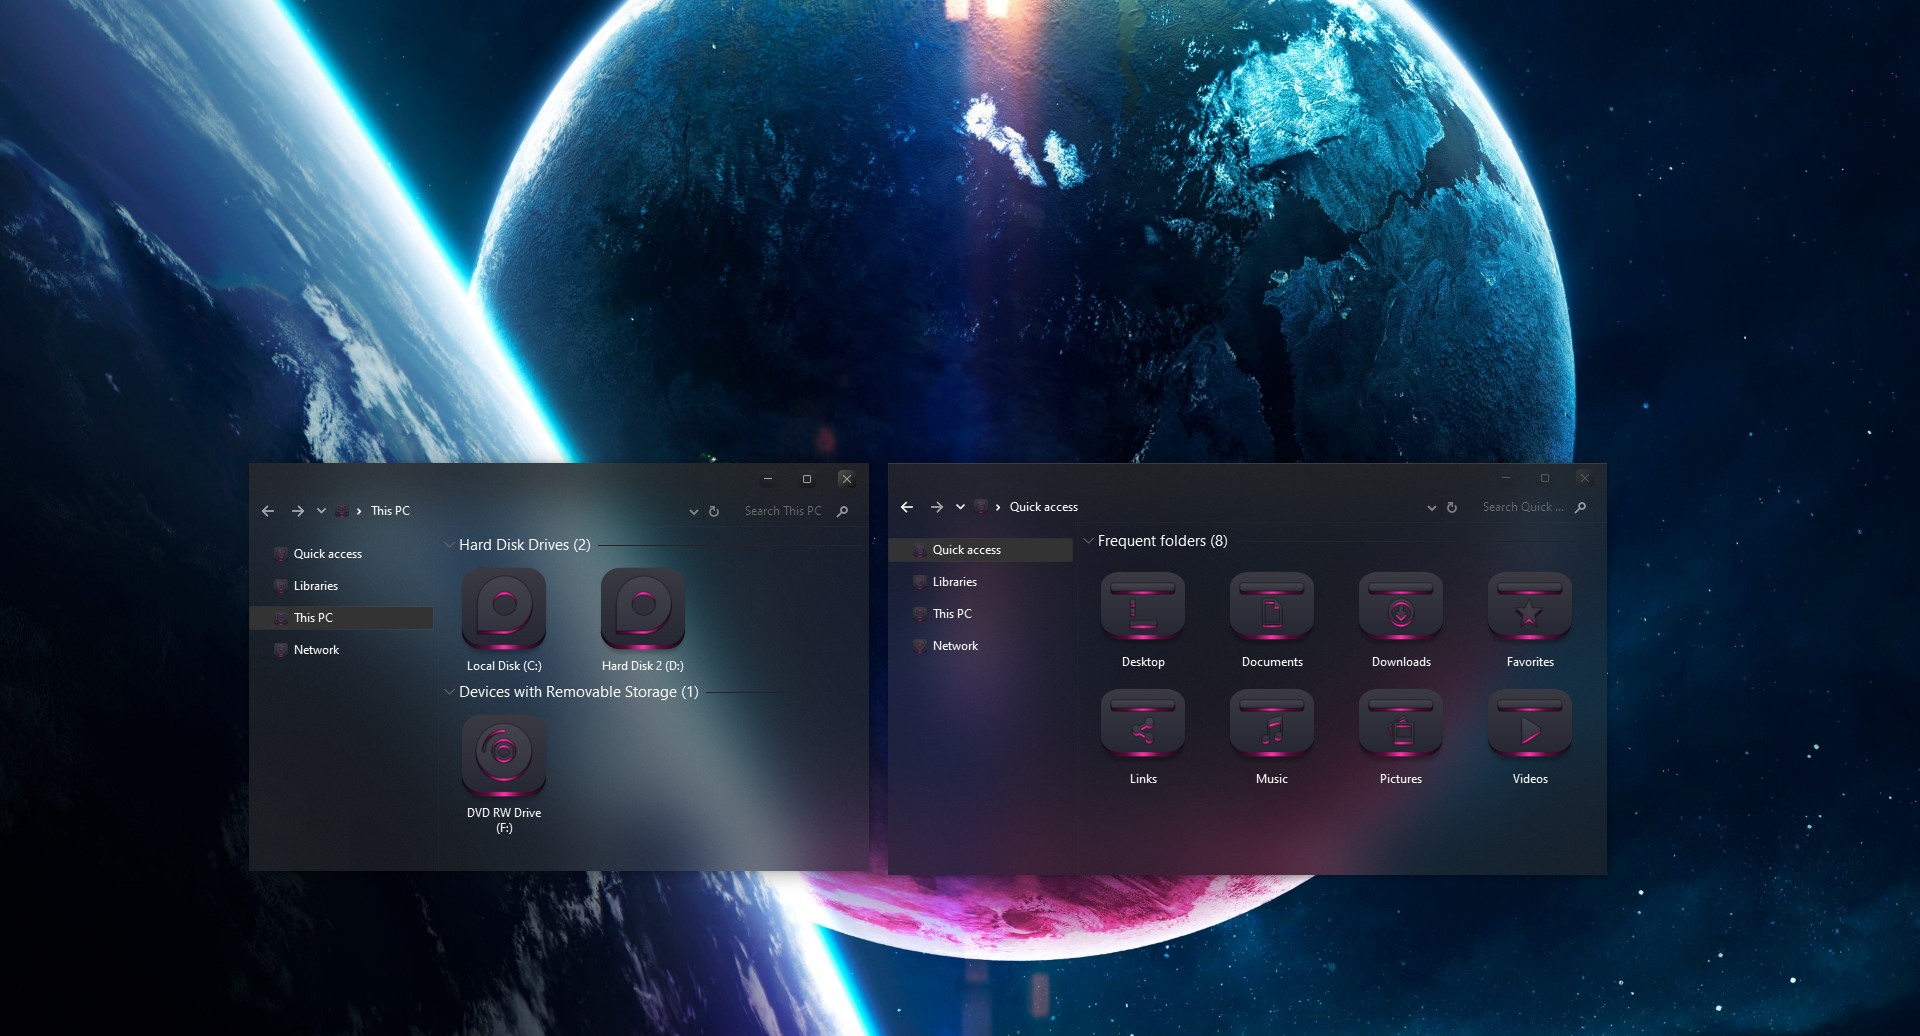Collapse Devices with Removable Storage group
The height and width of the screenshot is (1036, 1920).
(x=449, y=692)
